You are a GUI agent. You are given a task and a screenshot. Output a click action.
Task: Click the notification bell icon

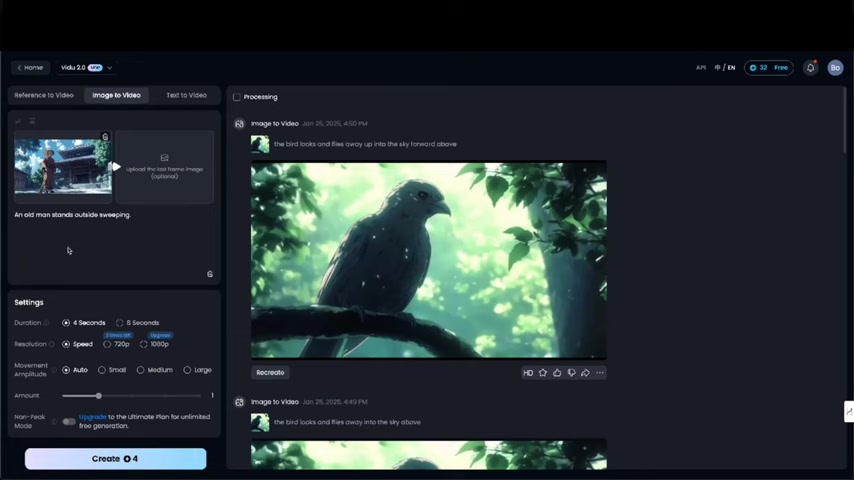810,68
